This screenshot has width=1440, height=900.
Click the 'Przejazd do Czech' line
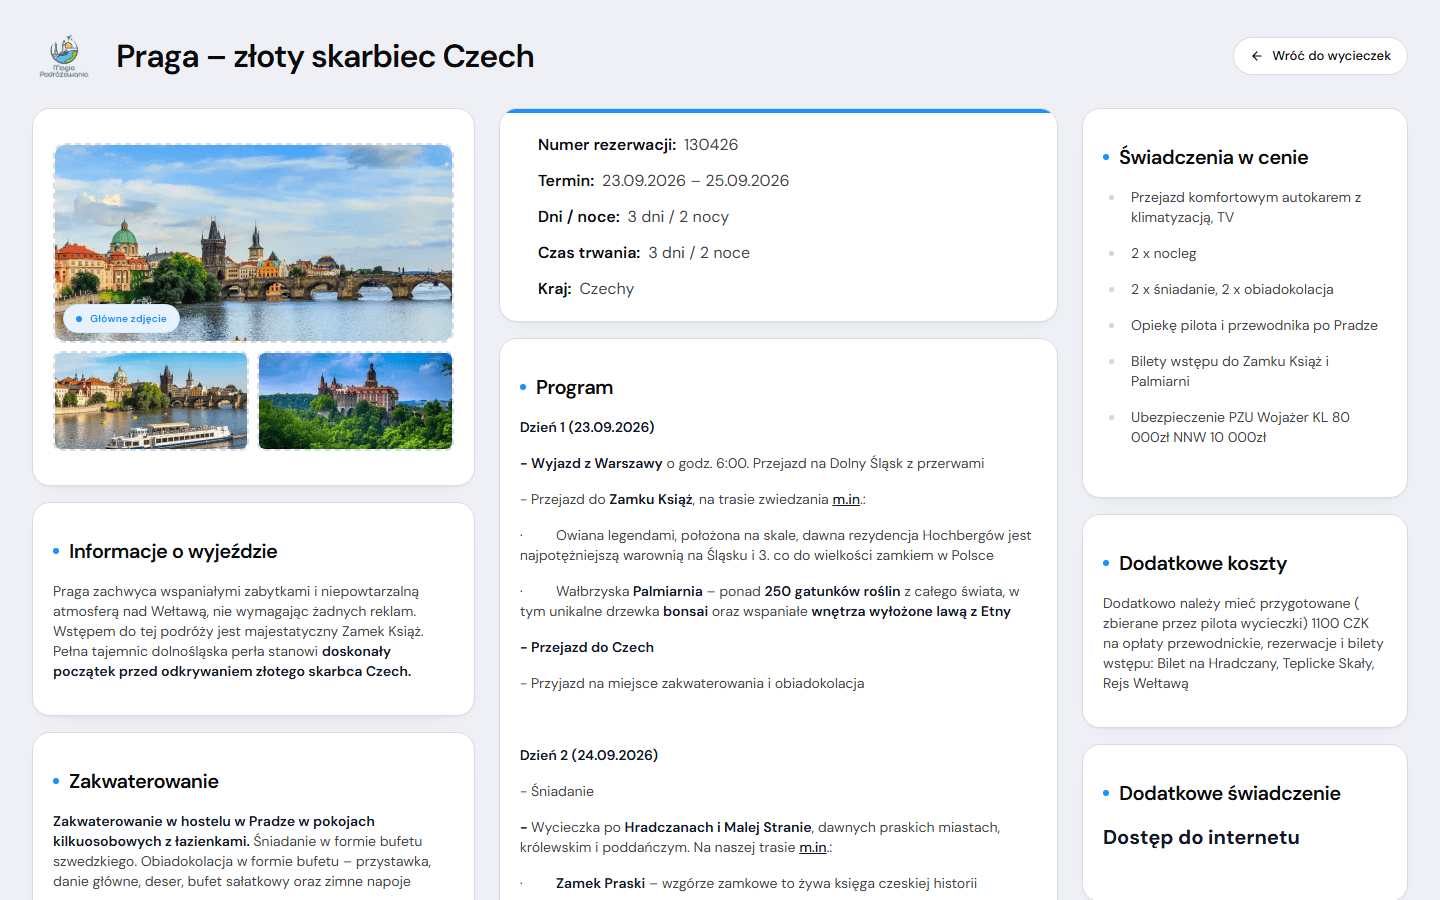pyautogui.click(x=587, y=647)
